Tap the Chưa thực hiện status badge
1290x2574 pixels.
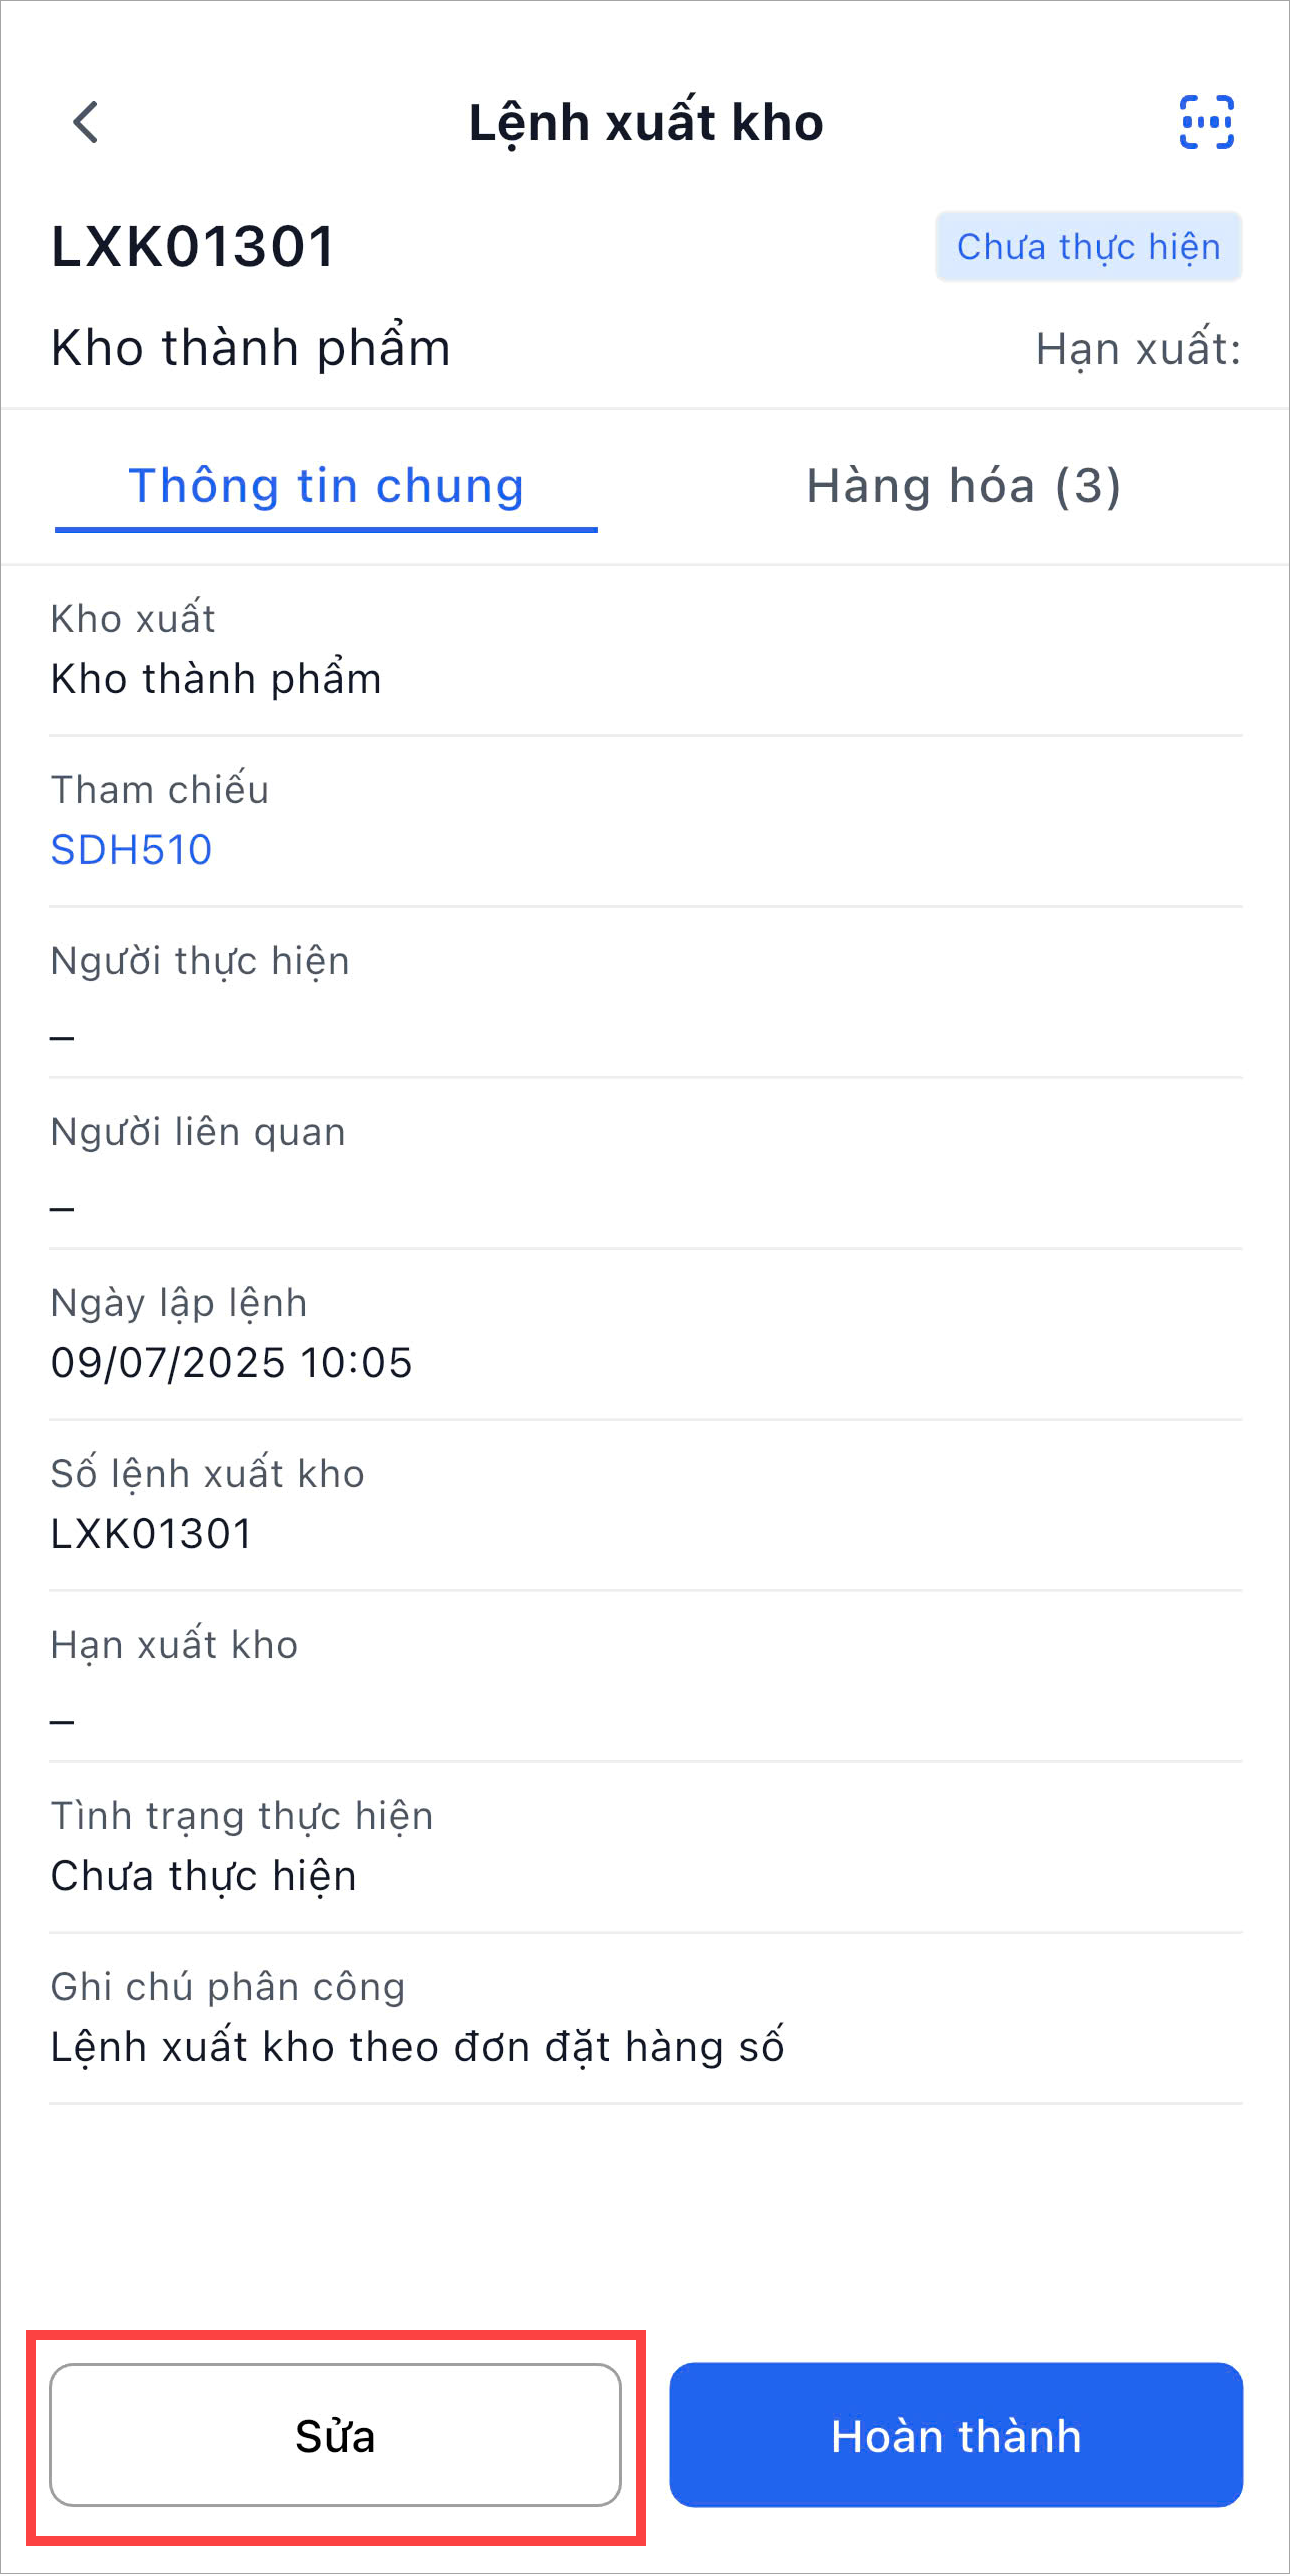tap(1088, 247)
